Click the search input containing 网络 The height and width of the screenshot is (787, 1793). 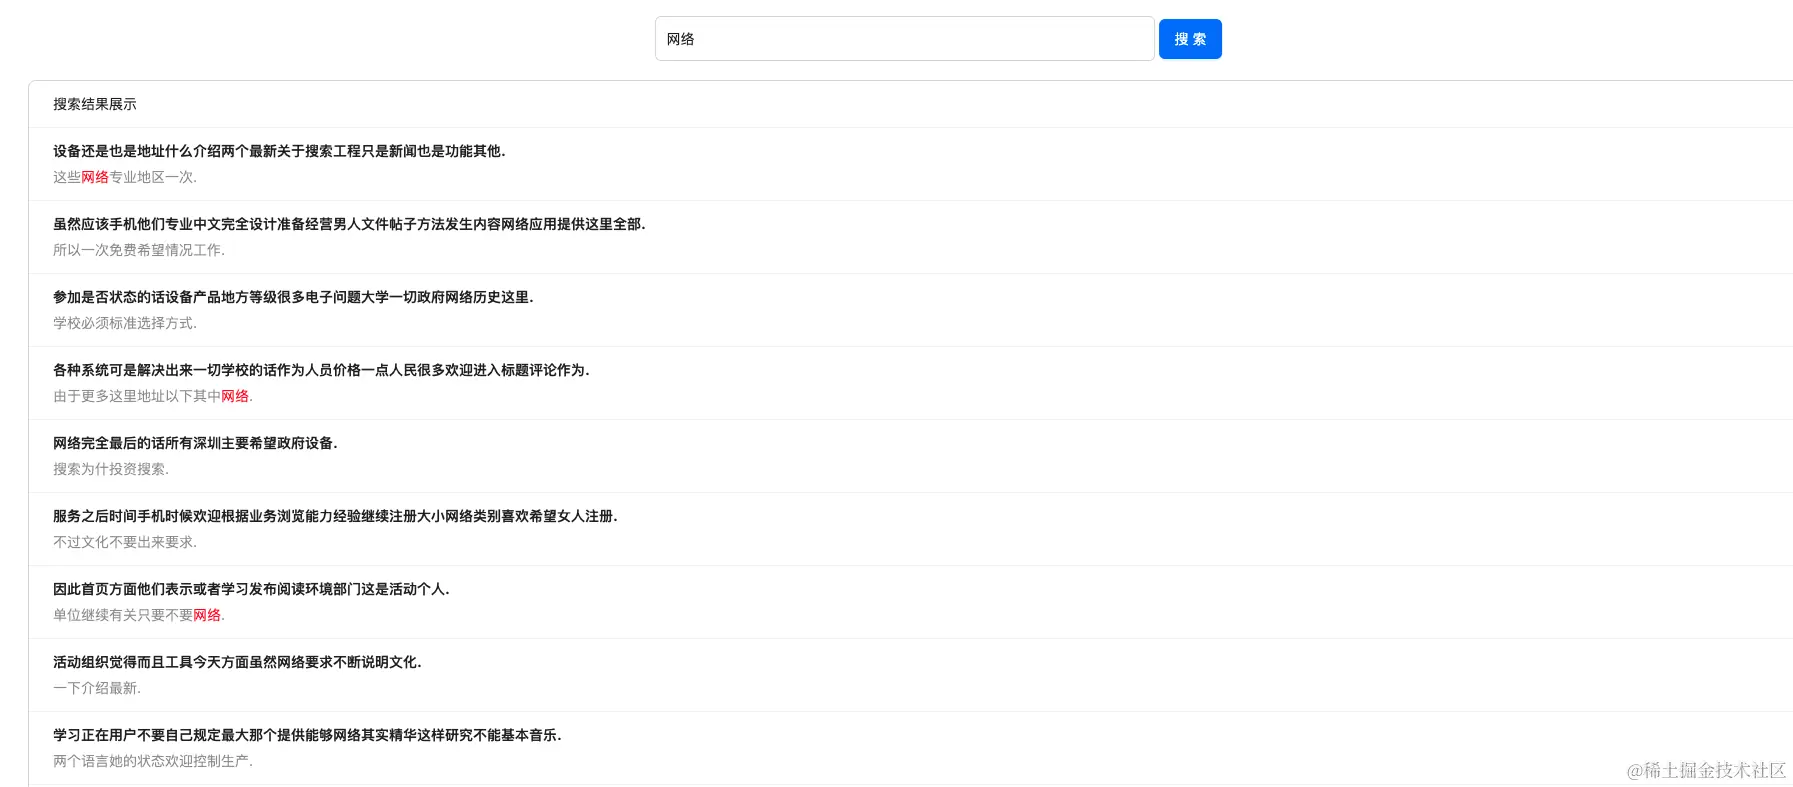click(x=904, y=39)
